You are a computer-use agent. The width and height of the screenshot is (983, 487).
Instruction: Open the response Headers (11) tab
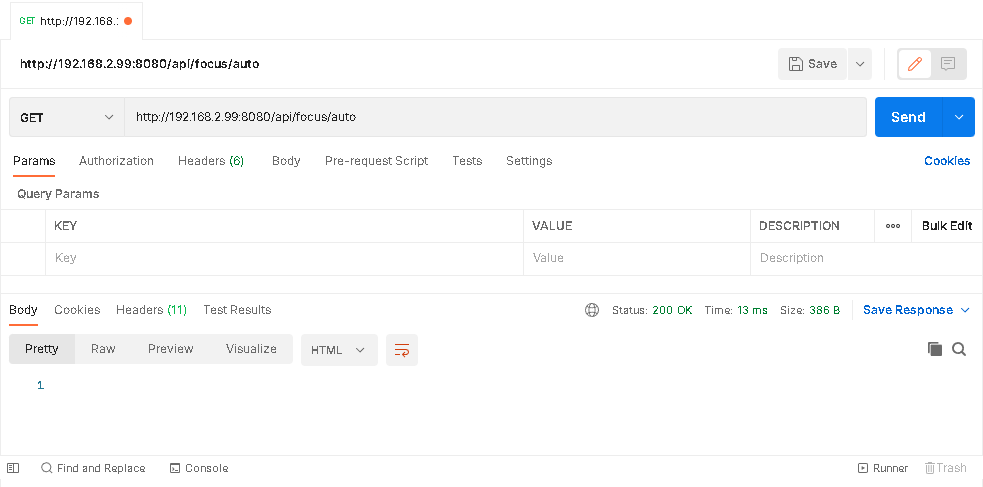[x=151, y=310]
